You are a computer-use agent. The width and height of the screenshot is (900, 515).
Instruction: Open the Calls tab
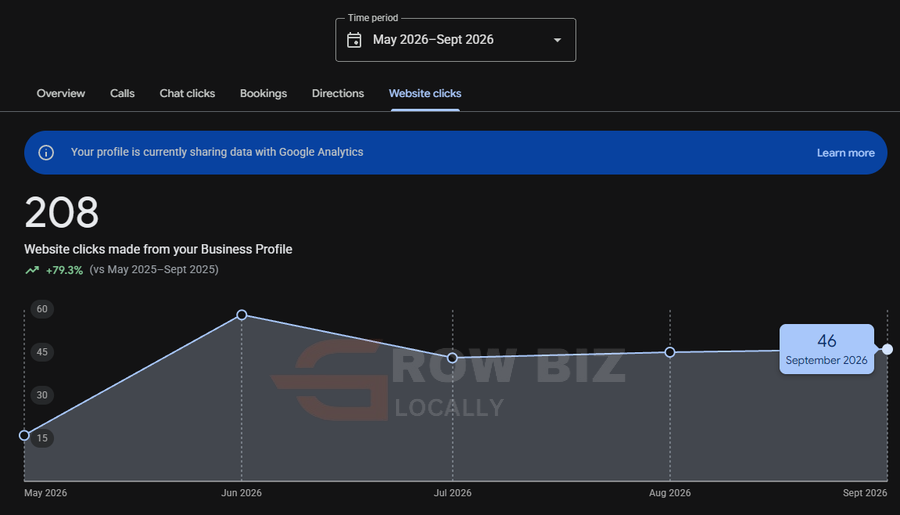pyautogui.click(x=122, y=94)
